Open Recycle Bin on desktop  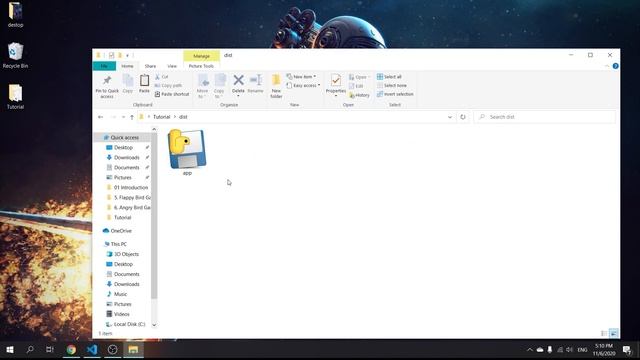(x=16, y=56)
